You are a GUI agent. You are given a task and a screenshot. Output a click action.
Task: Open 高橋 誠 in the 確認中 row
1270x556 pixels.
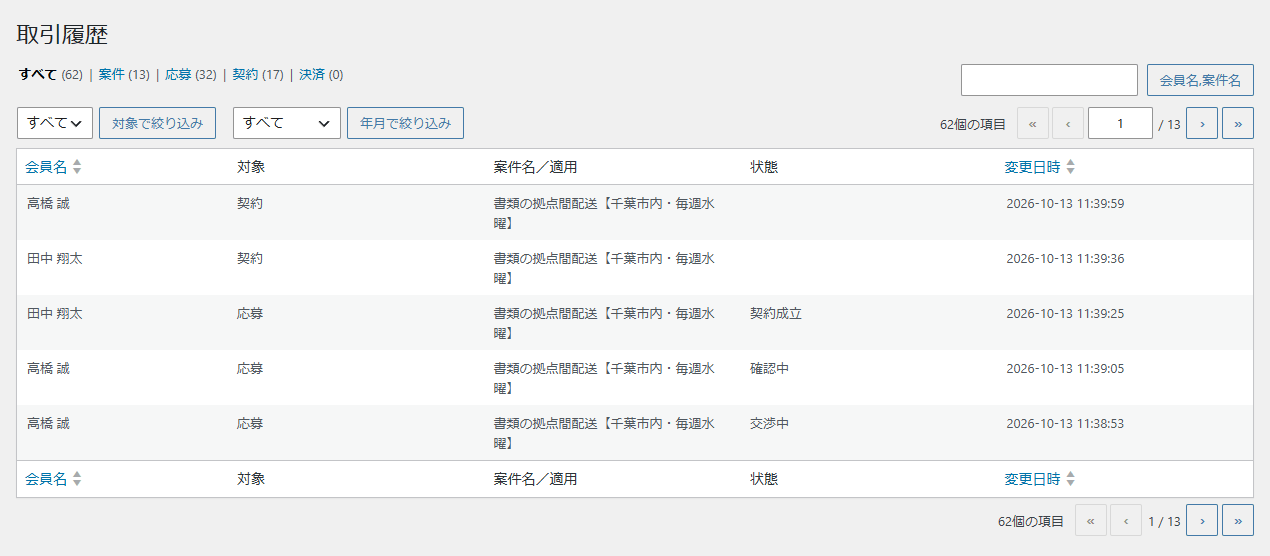pyautogui.click(x=48, y=368)
